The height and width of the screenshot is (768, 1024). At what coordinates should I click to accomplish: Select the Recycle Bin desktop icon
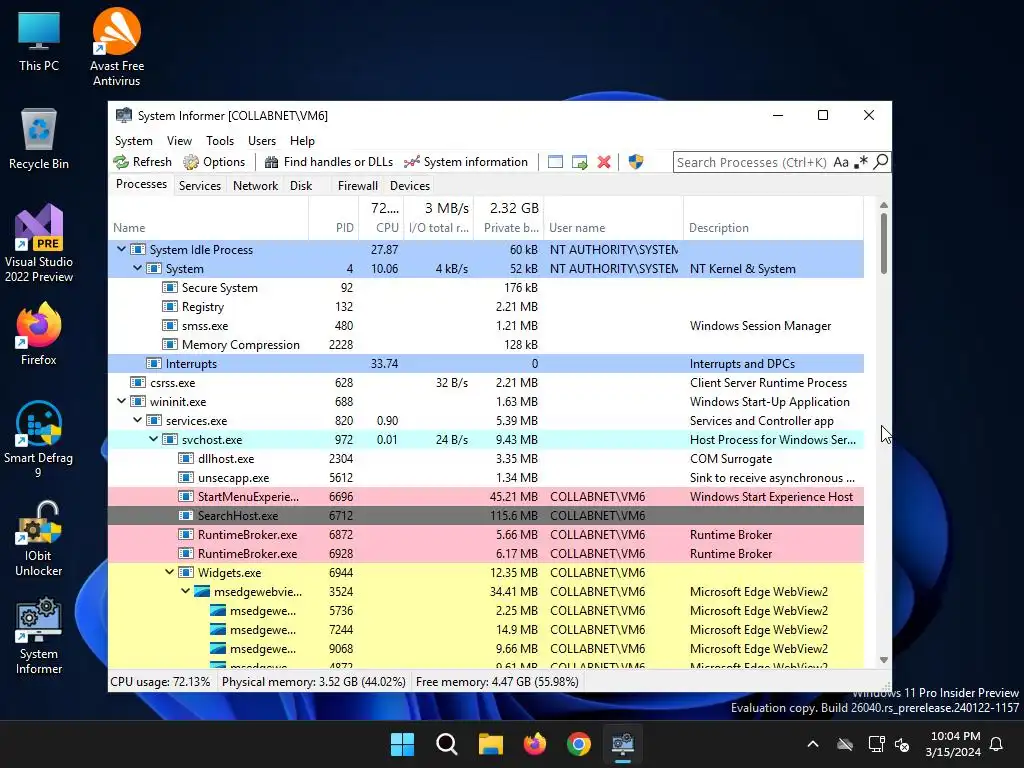[x=39, y=138]
